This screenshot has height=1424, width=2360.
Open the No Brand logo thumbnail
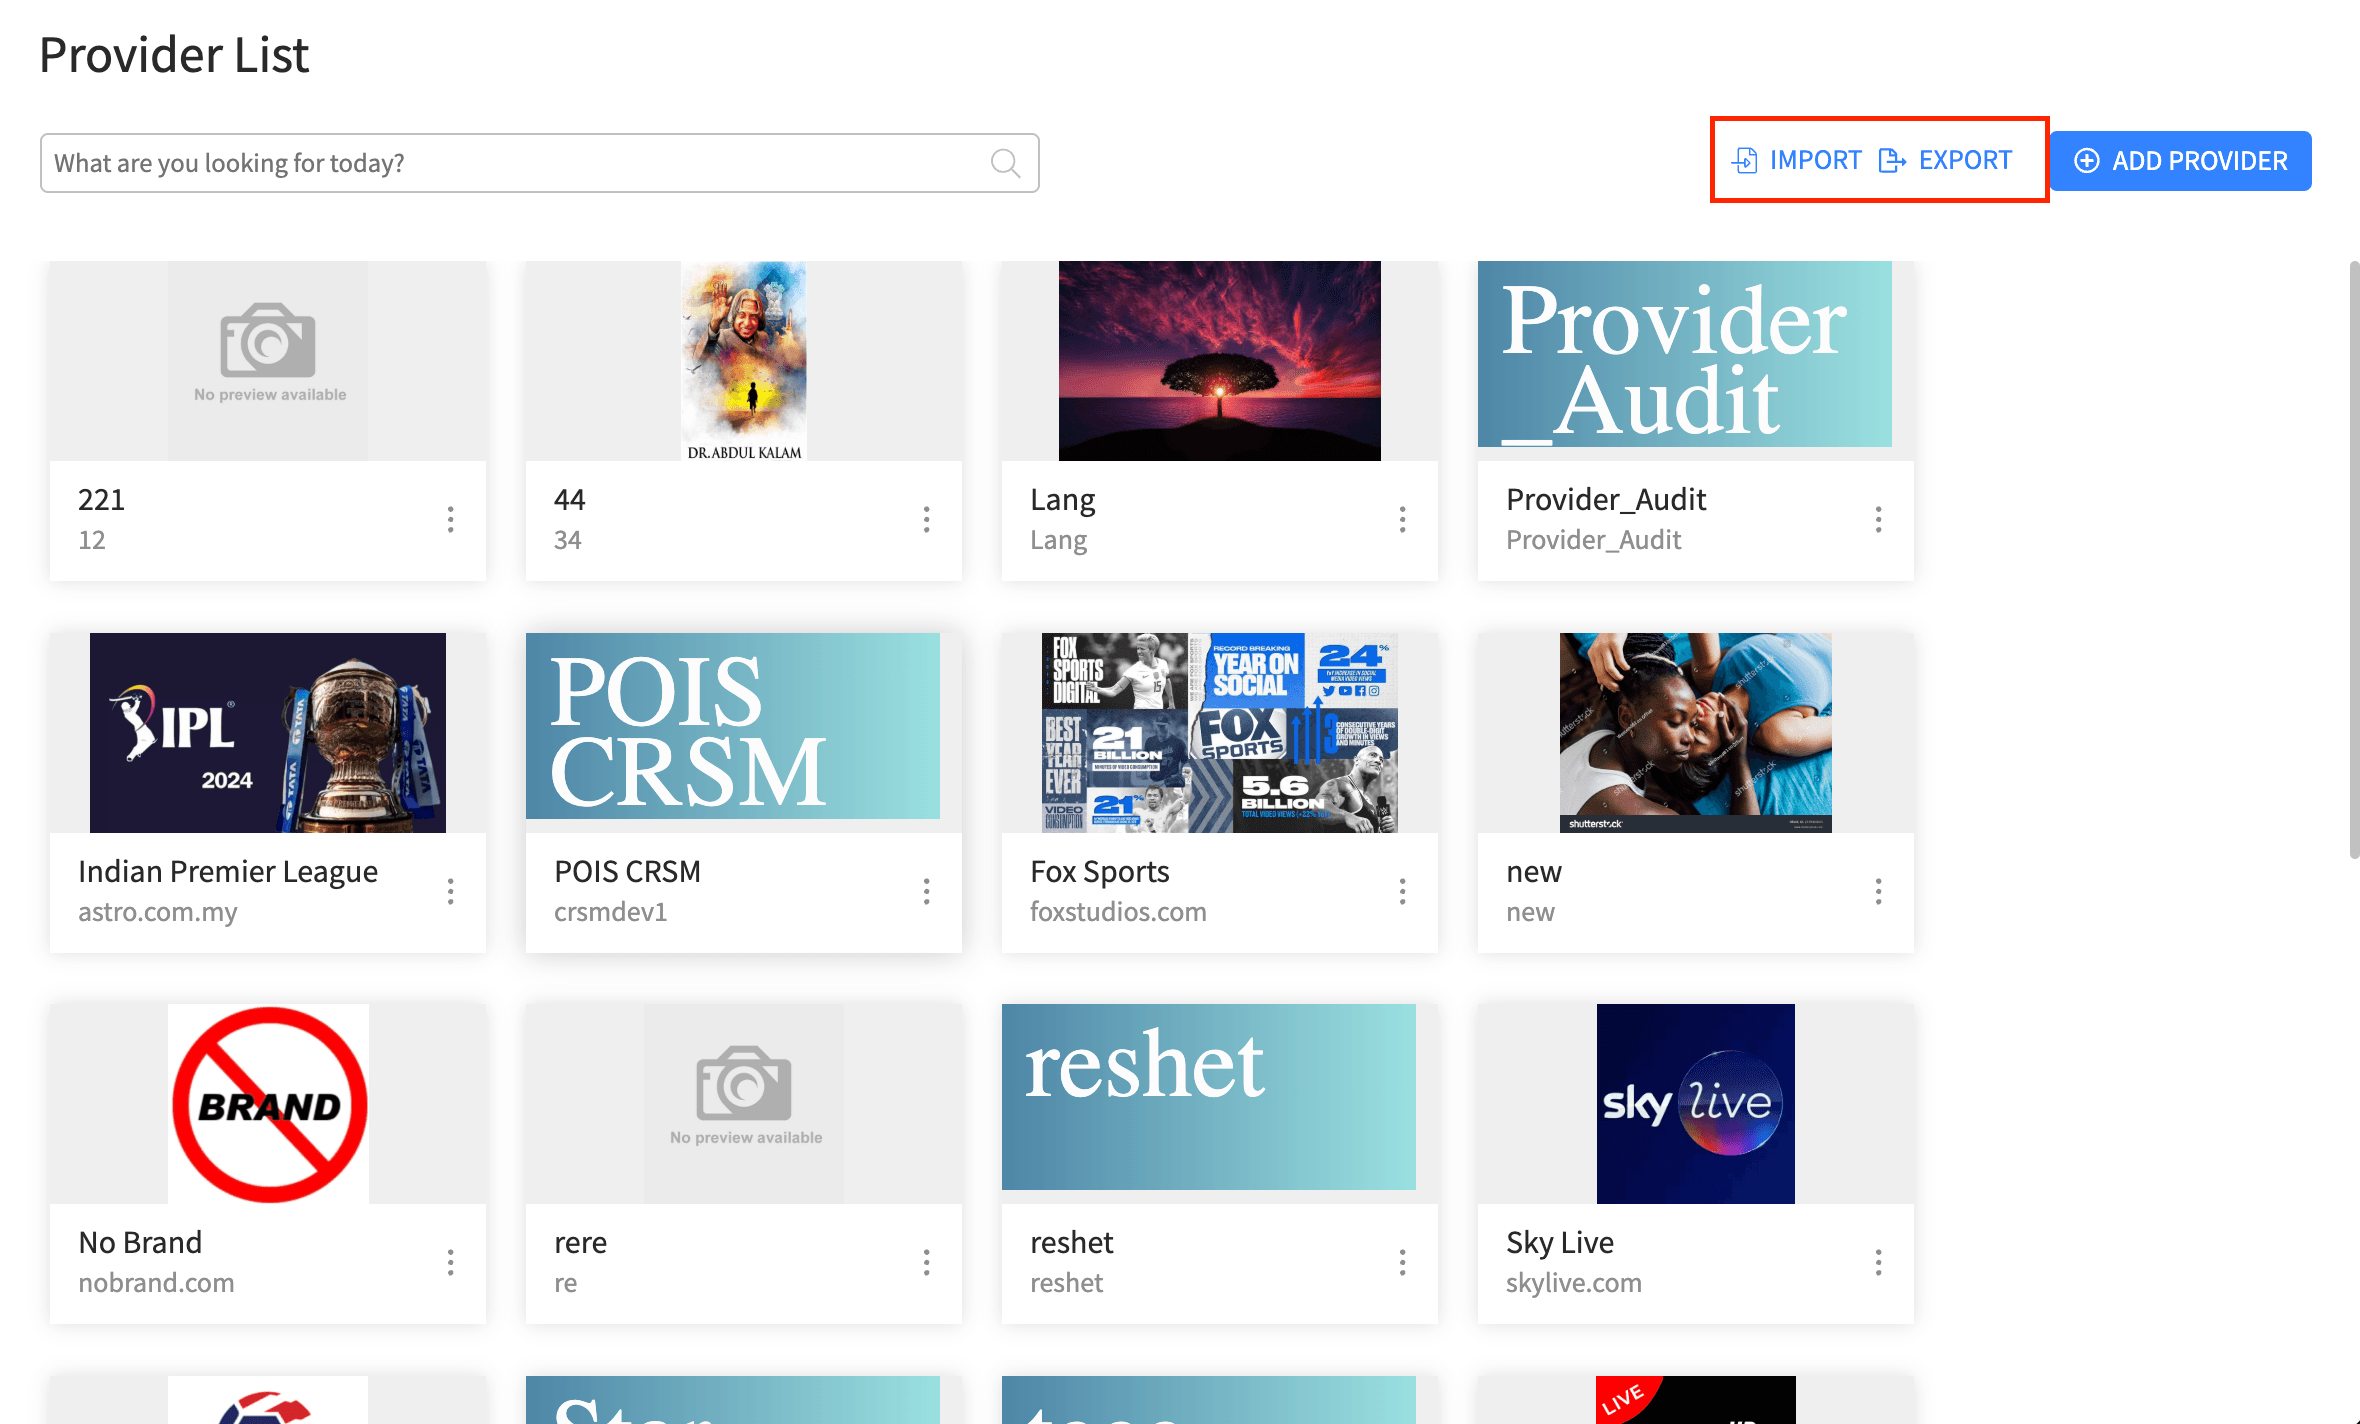tap(268, 1104)
